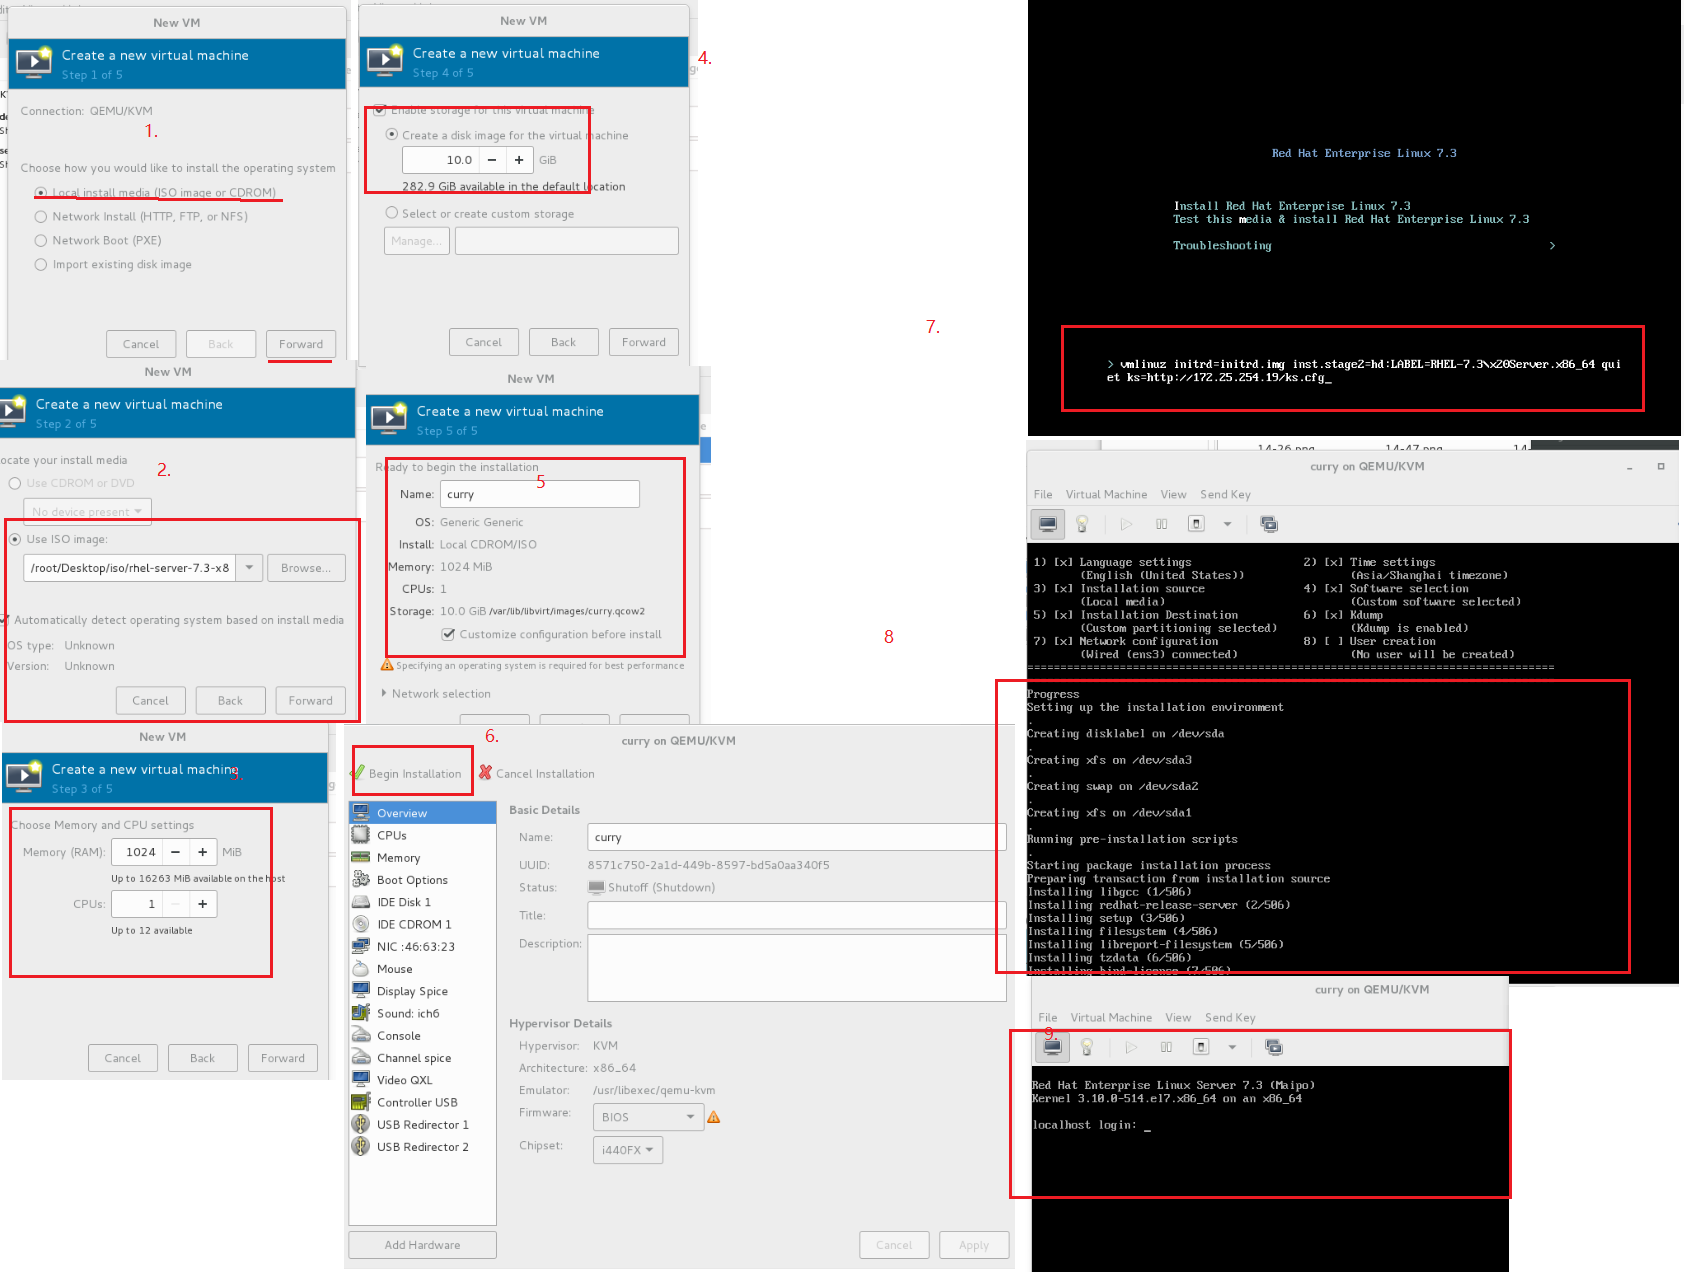Select the Controller USB entry
The image size is (1684, 1272).
[423, 1102]
